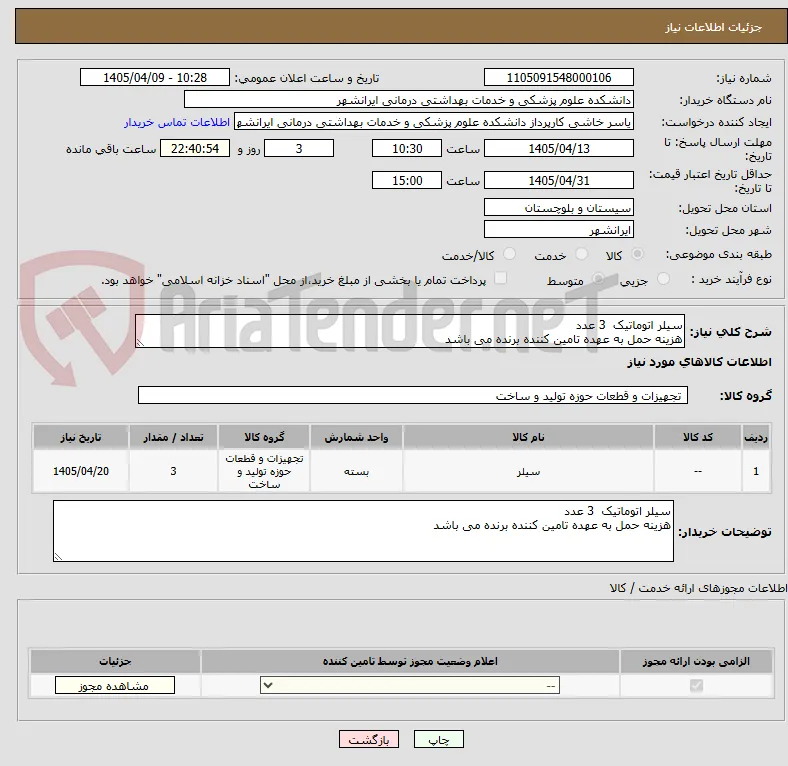Image resolution: width=788 pixels, height=766 pixels.
Task: Click the الزامی بودن ارائه مجوز header
Action: click(696, 661)
